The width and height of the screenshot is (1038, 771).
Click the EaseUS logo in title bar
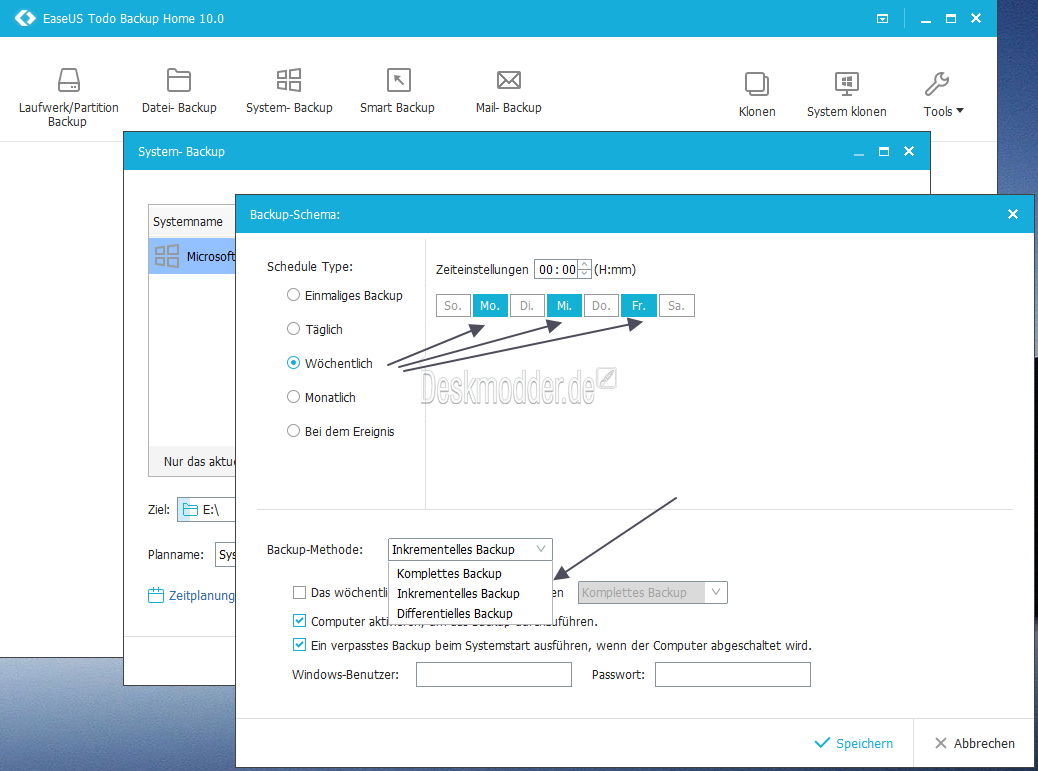point(25,18)
